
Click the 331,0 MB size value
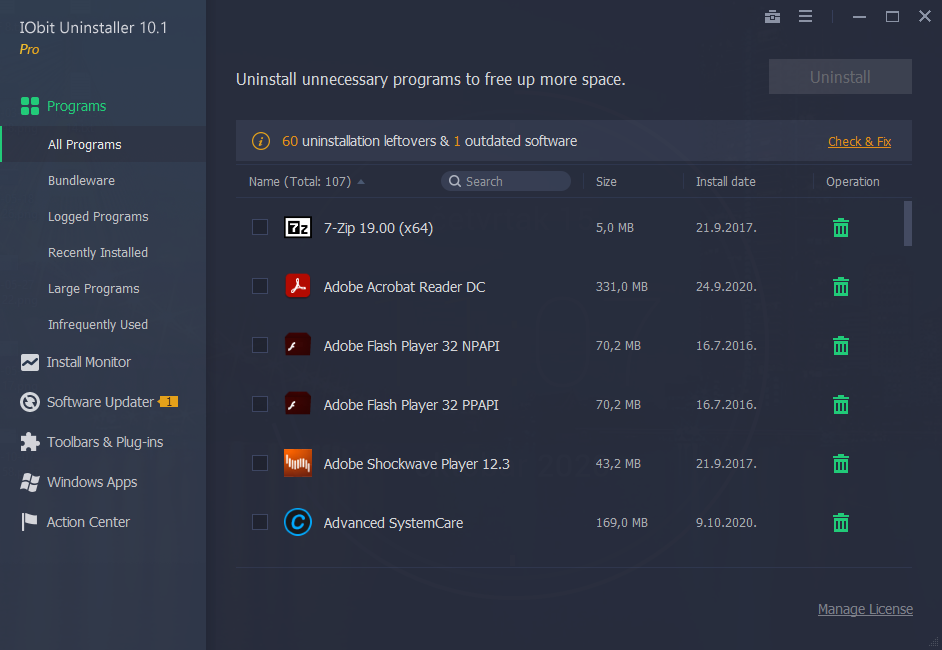622,287
